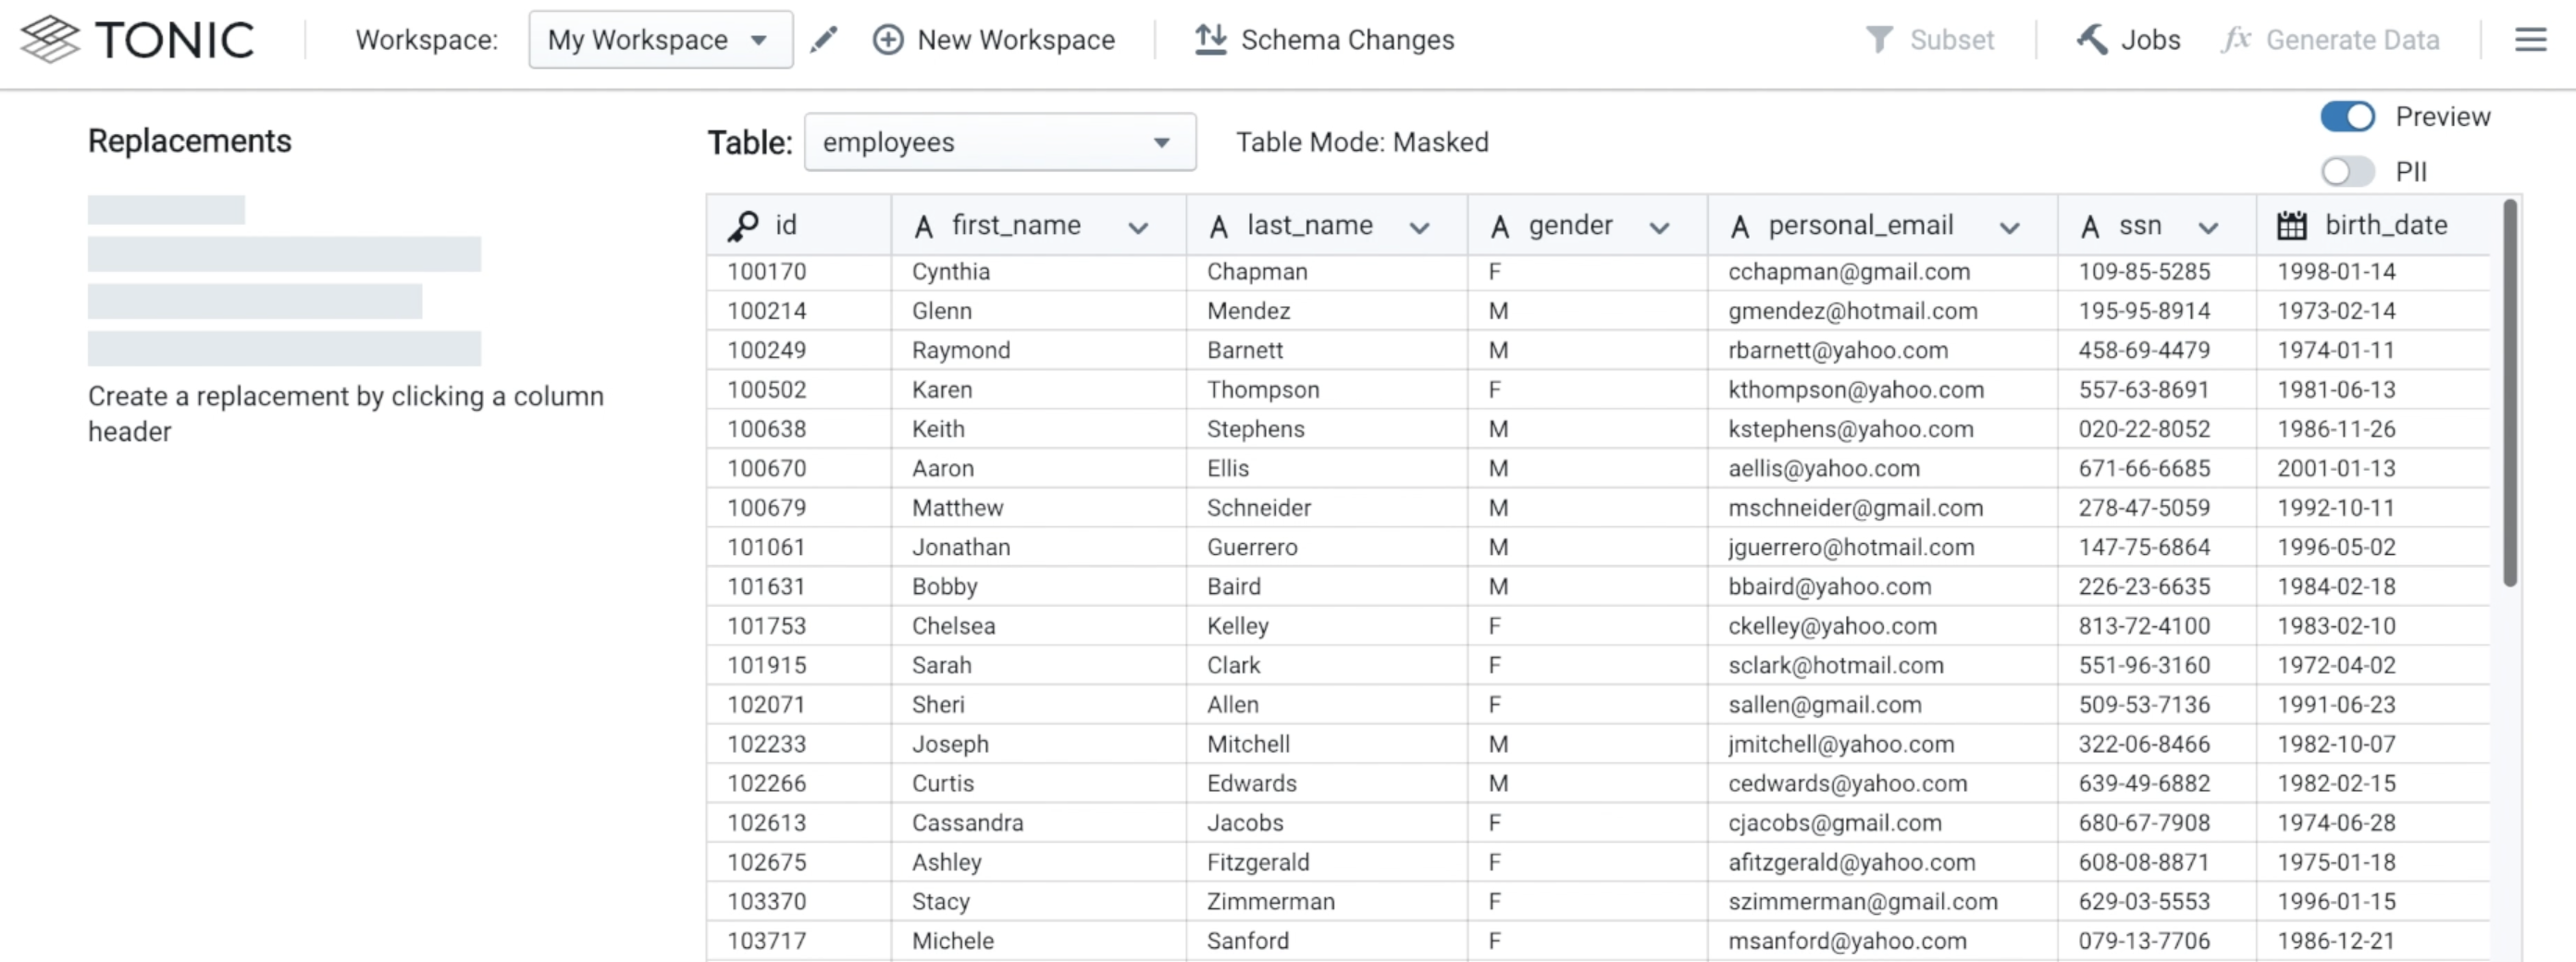The height and width of the screenshot is (962, 2576).
Task: Open the employees table dropdown
Action: [999, 143]
